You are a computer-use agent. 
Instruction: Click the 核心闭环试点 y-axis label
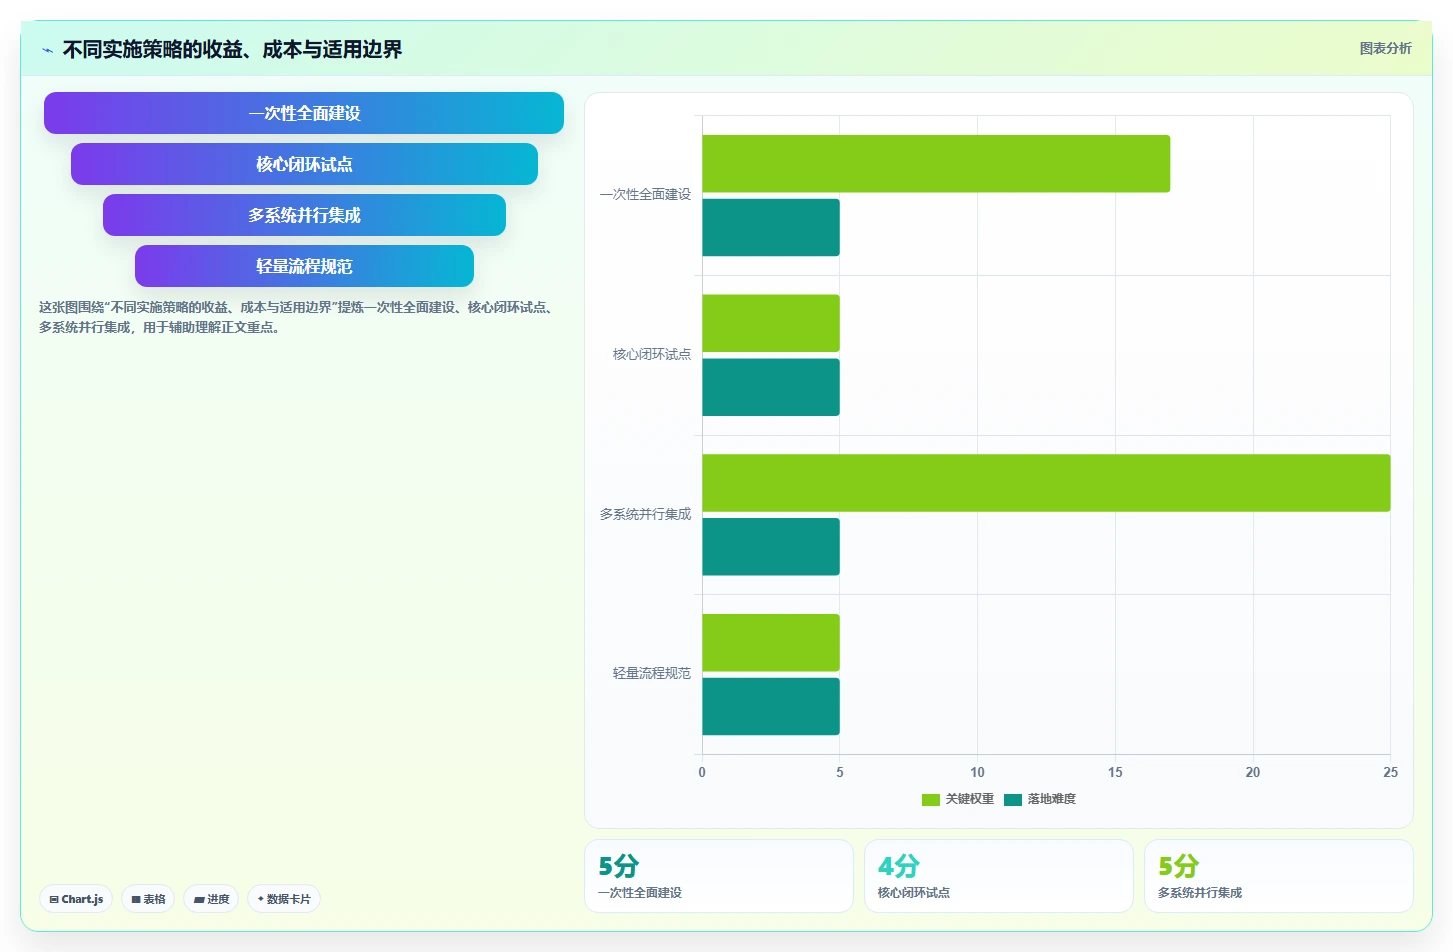pos(652,354)
